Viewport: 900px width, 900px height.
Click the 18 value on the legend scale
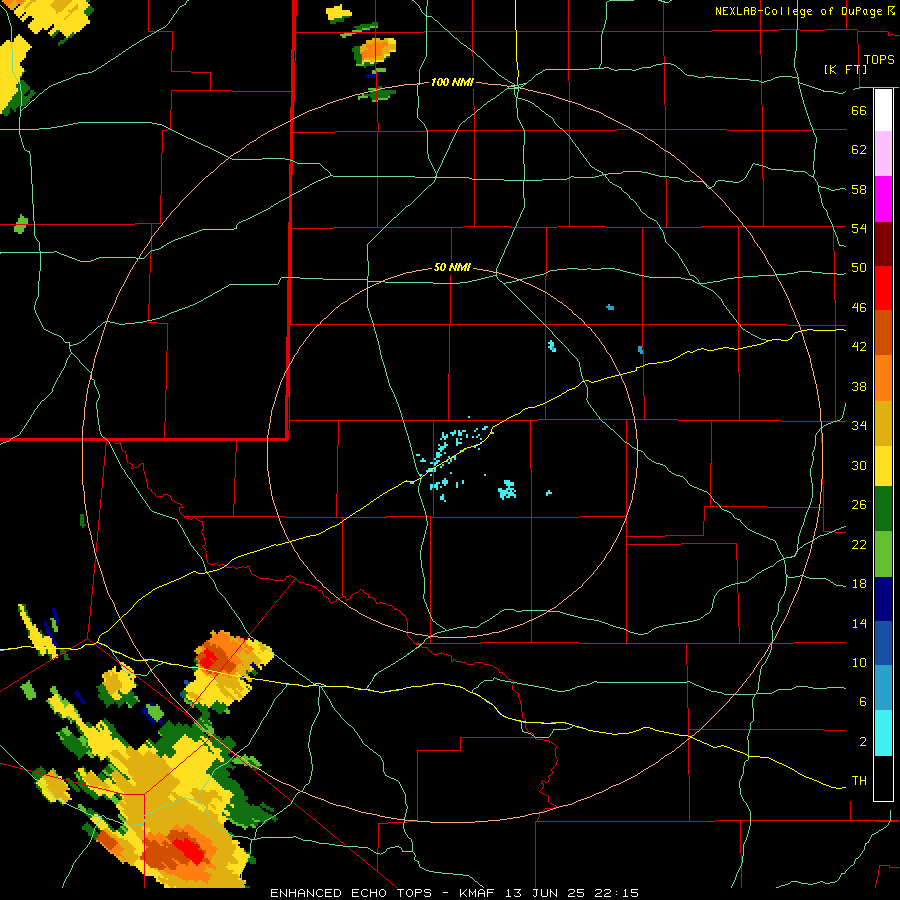coord(859,584)
